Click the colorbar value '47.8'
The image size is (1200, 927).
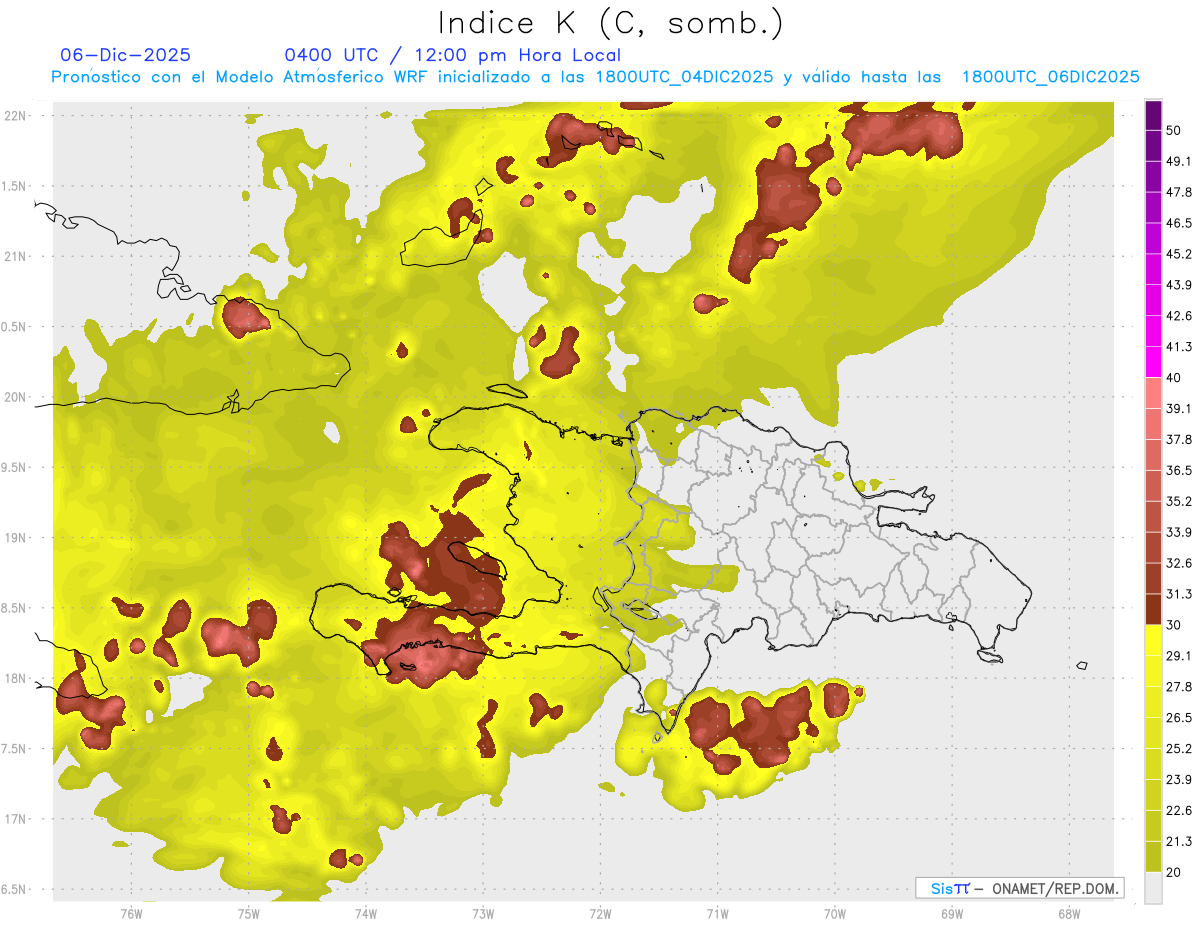[1179, 192]
